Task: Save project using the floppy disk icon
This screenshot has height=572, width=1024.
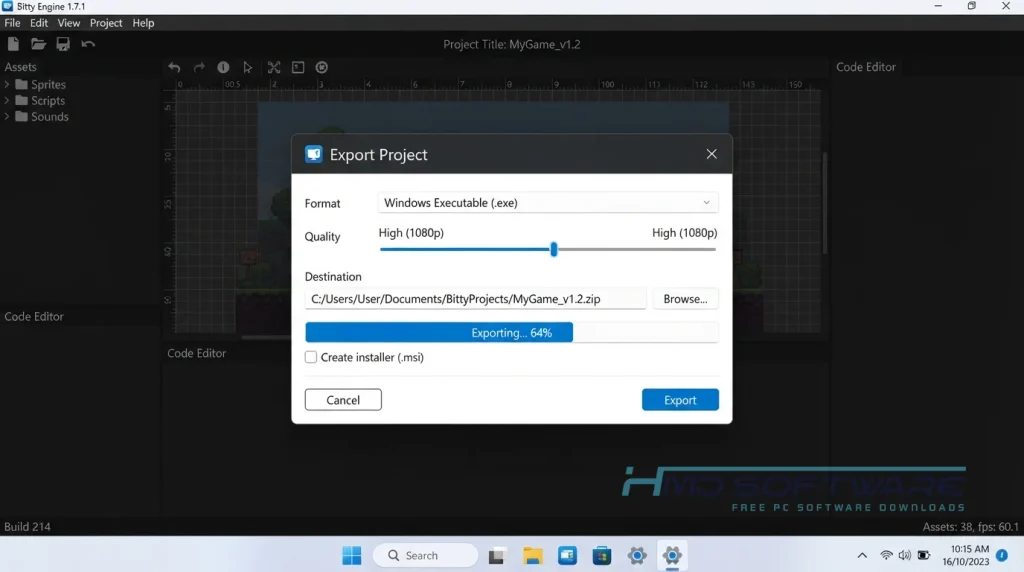Action: point(63,44)
